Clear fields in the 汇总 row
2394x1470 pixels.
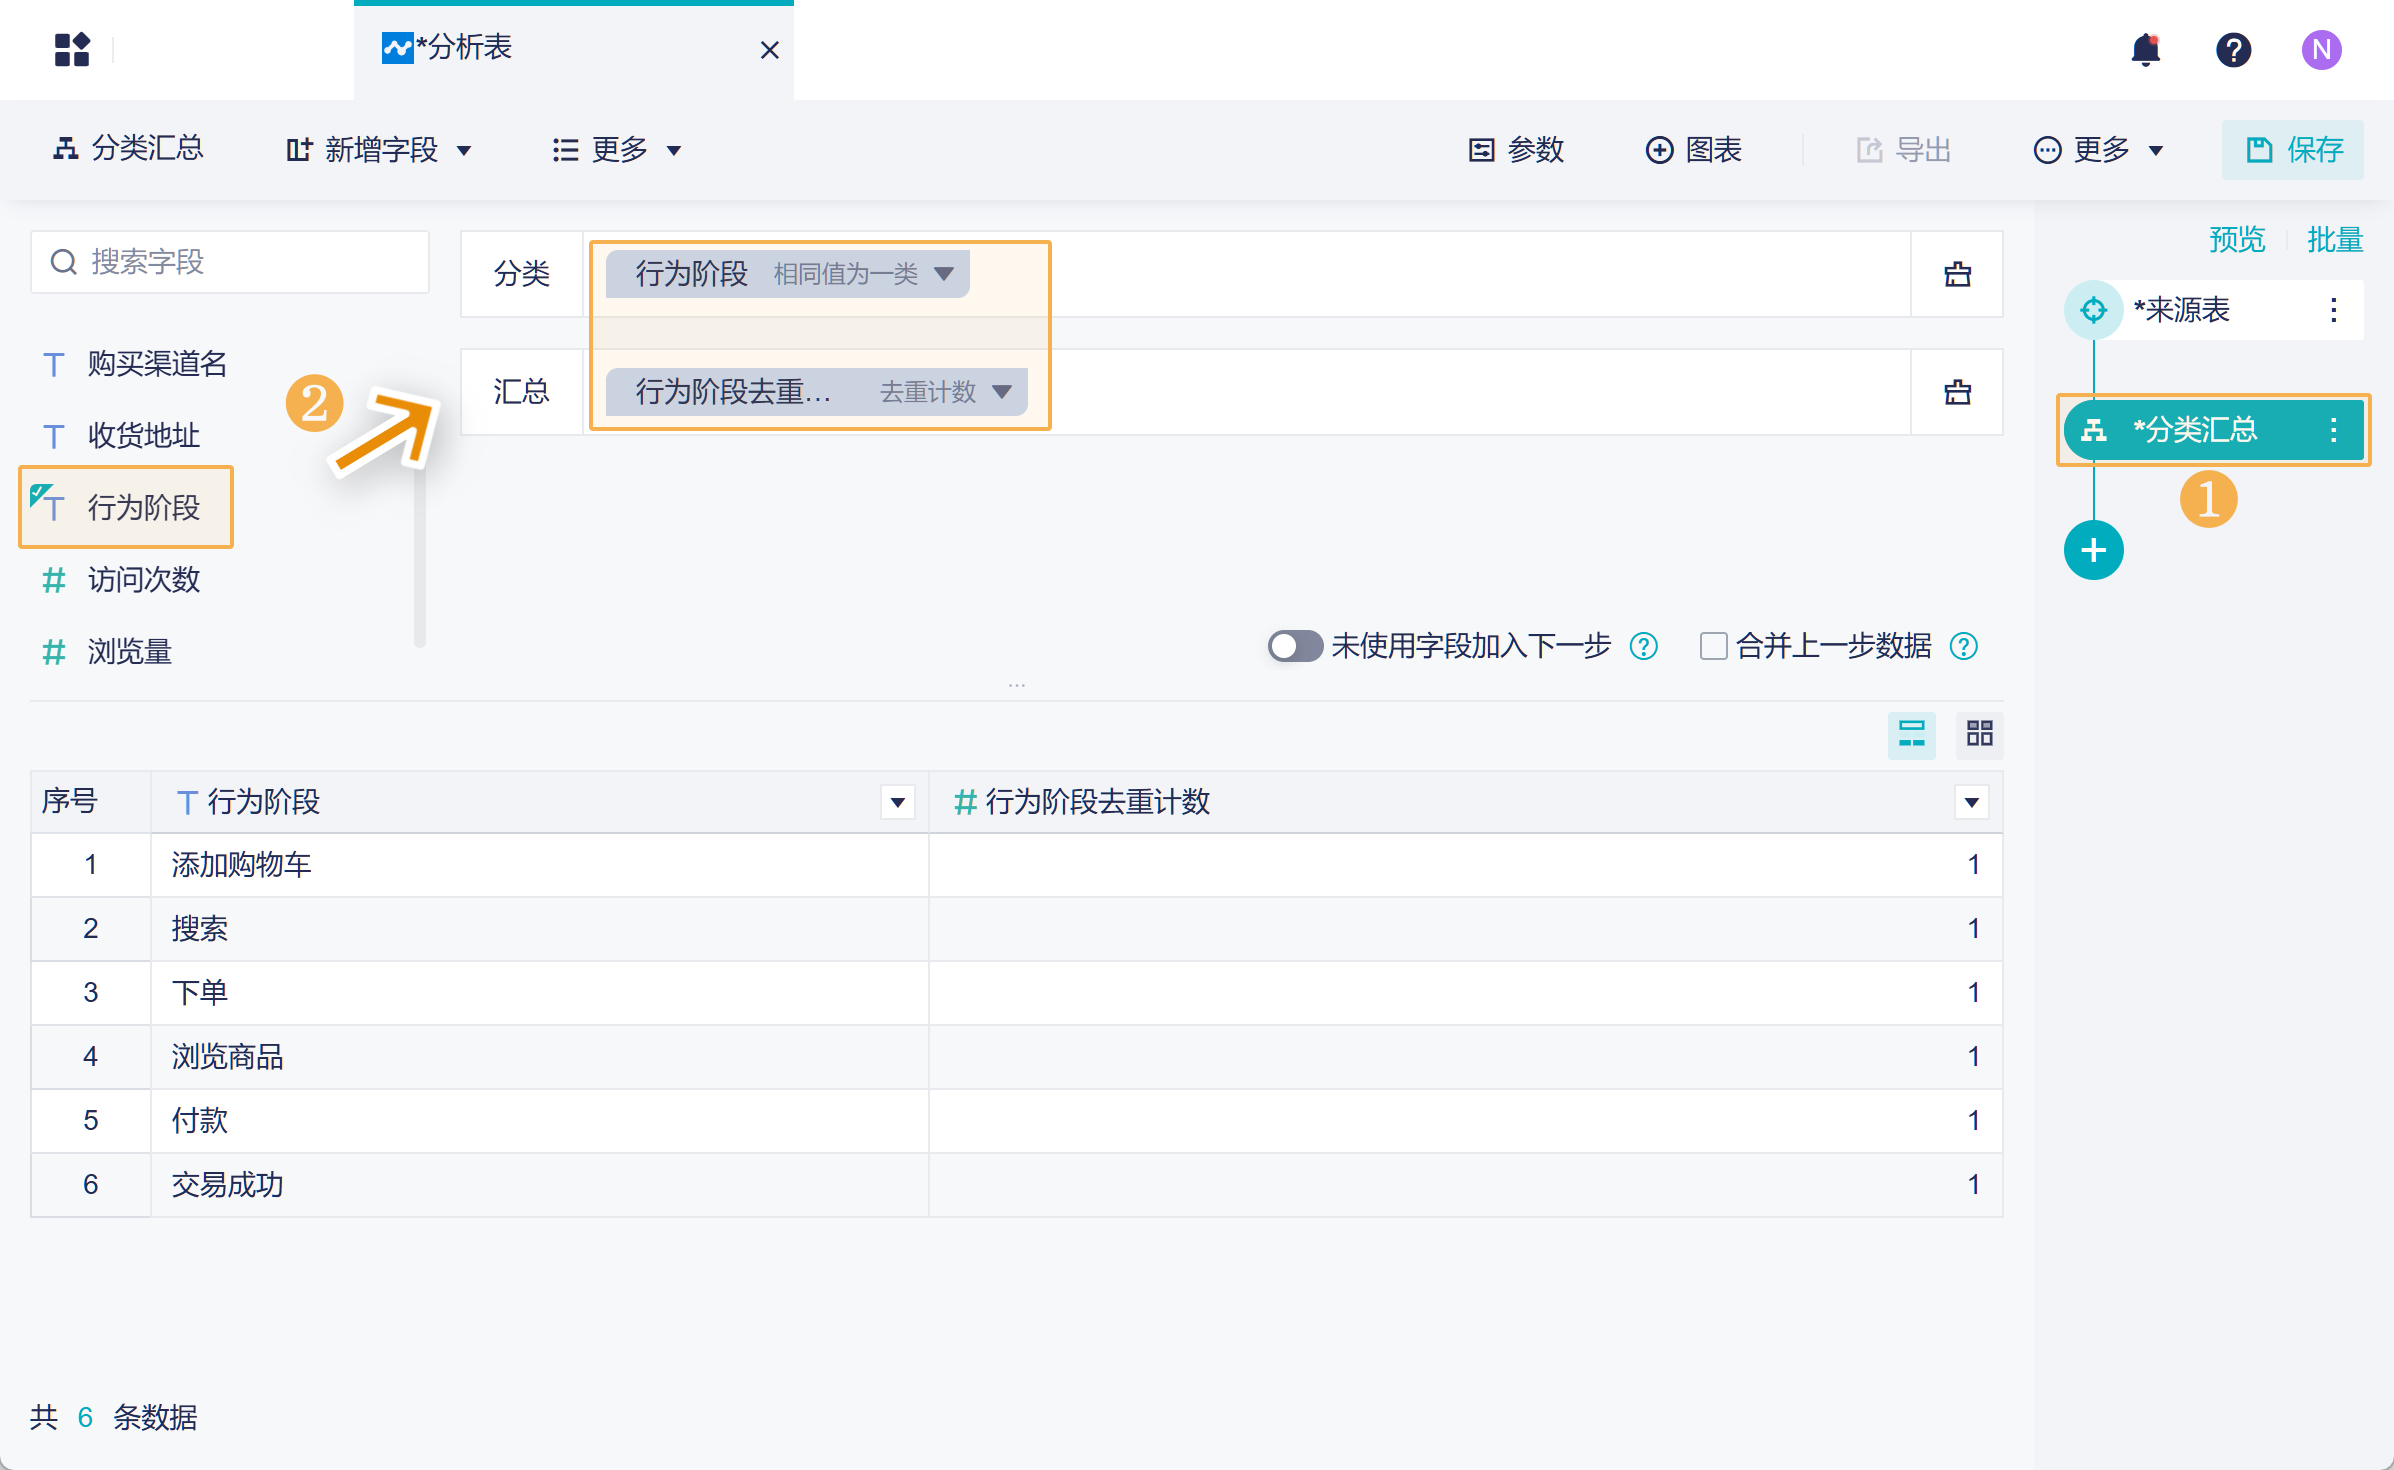coord(1957,392)
